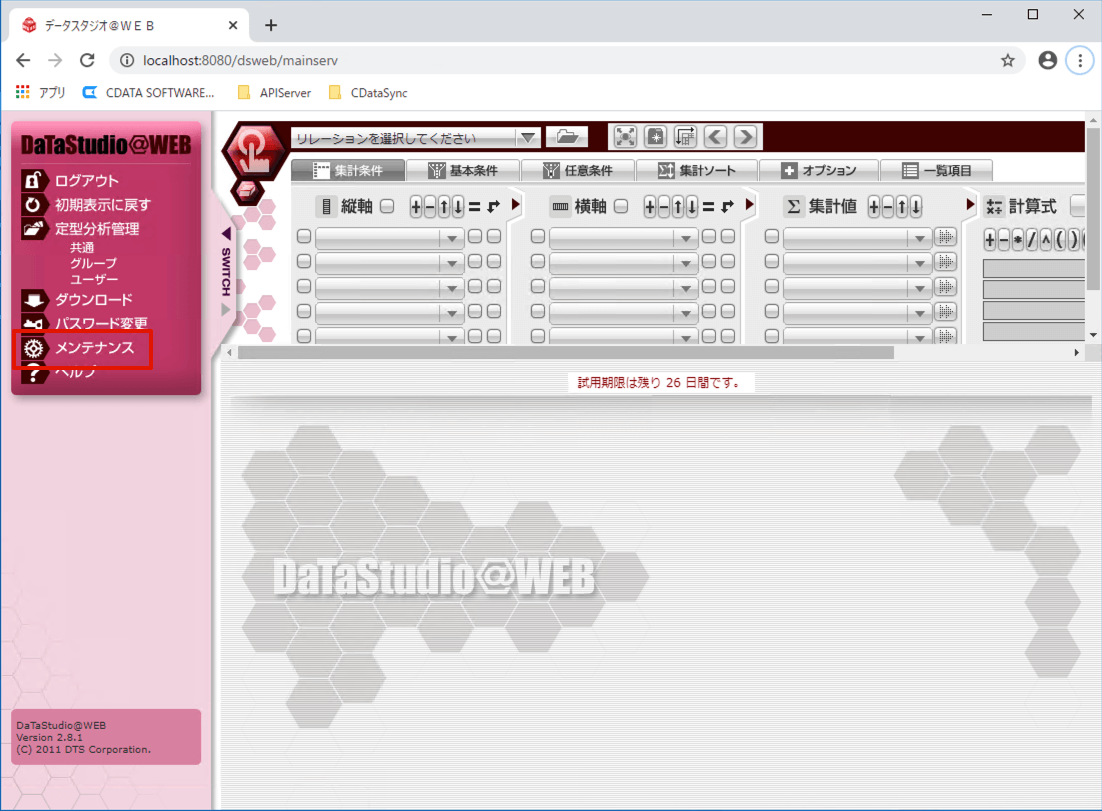
Task: Click the next arrow toolbar icon
Action: 746,136
